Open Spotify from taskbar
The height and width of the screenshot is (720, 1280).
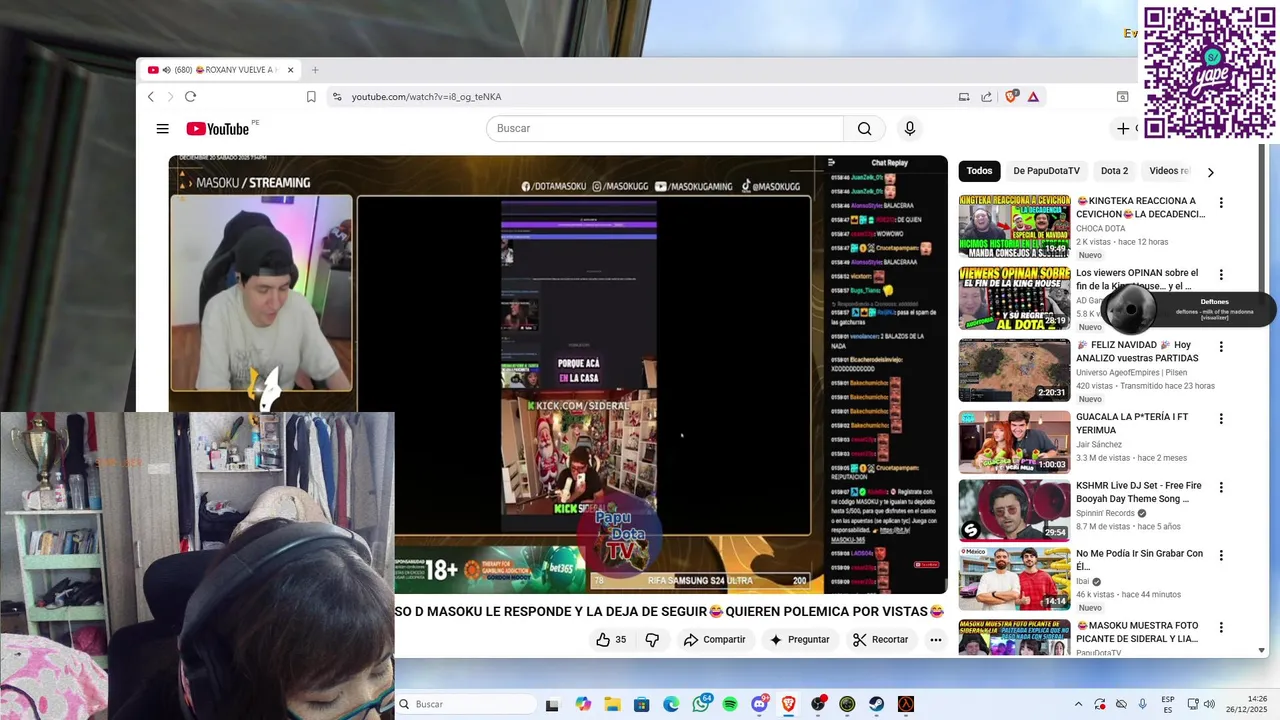(730, 704)
